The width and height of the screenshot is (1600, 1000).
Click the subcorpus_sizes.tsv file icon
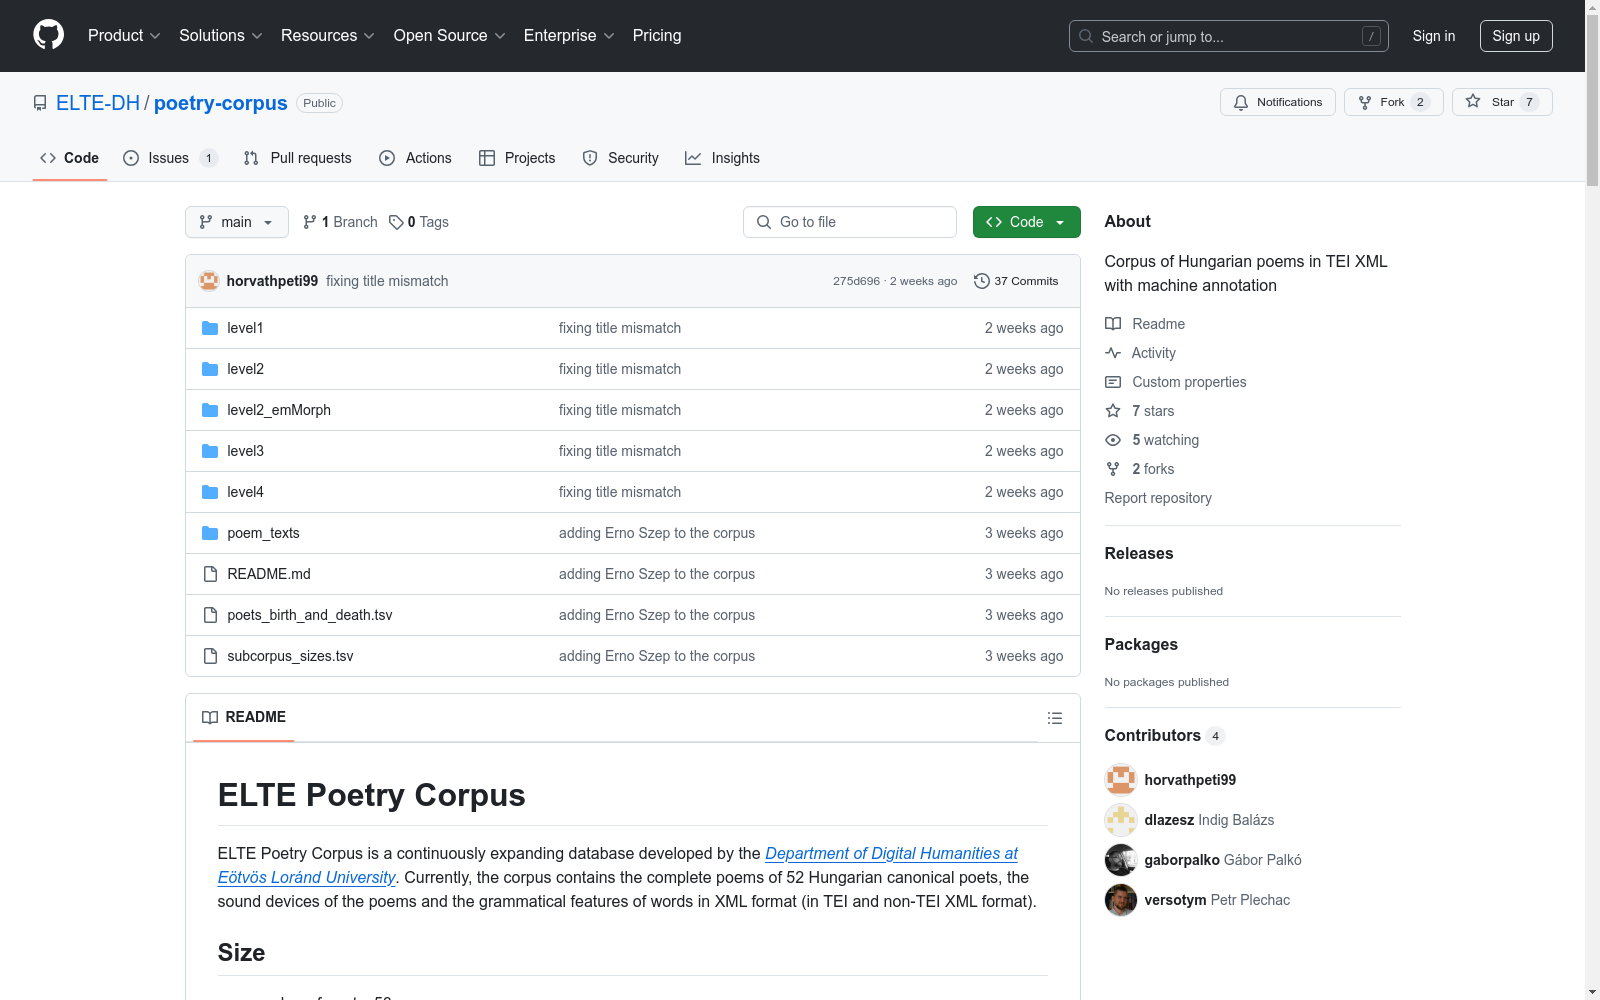click(x=210, y=656)
